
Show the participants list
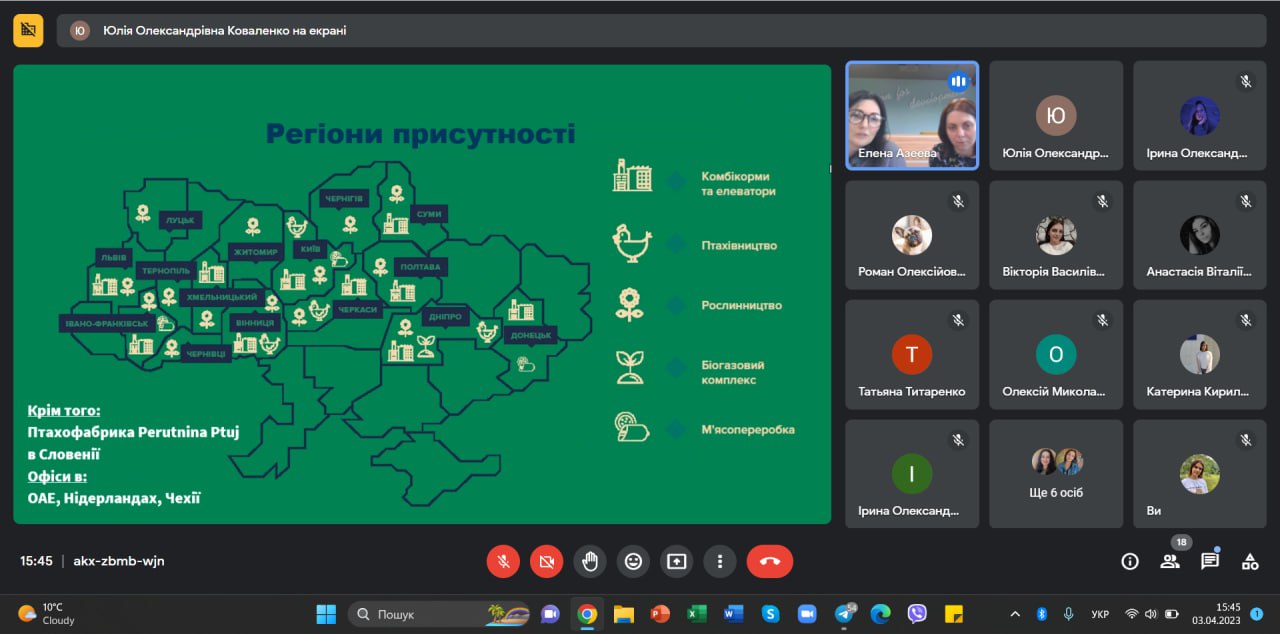[x=1170, y=561]
